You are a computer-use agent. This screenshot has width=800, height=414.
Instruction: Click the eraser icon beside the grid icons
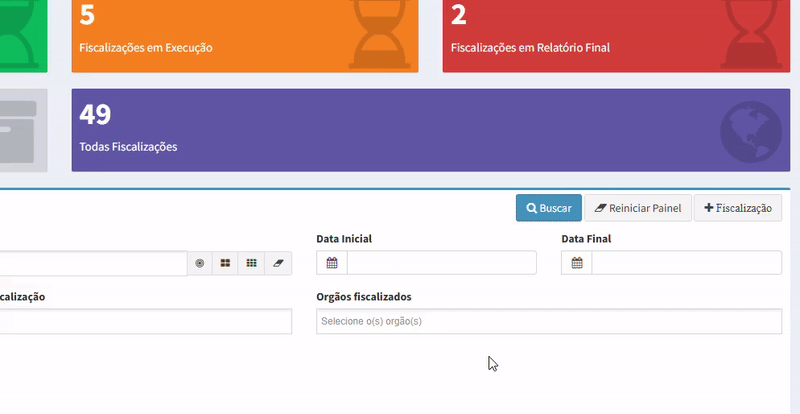[x=278, y=263]
